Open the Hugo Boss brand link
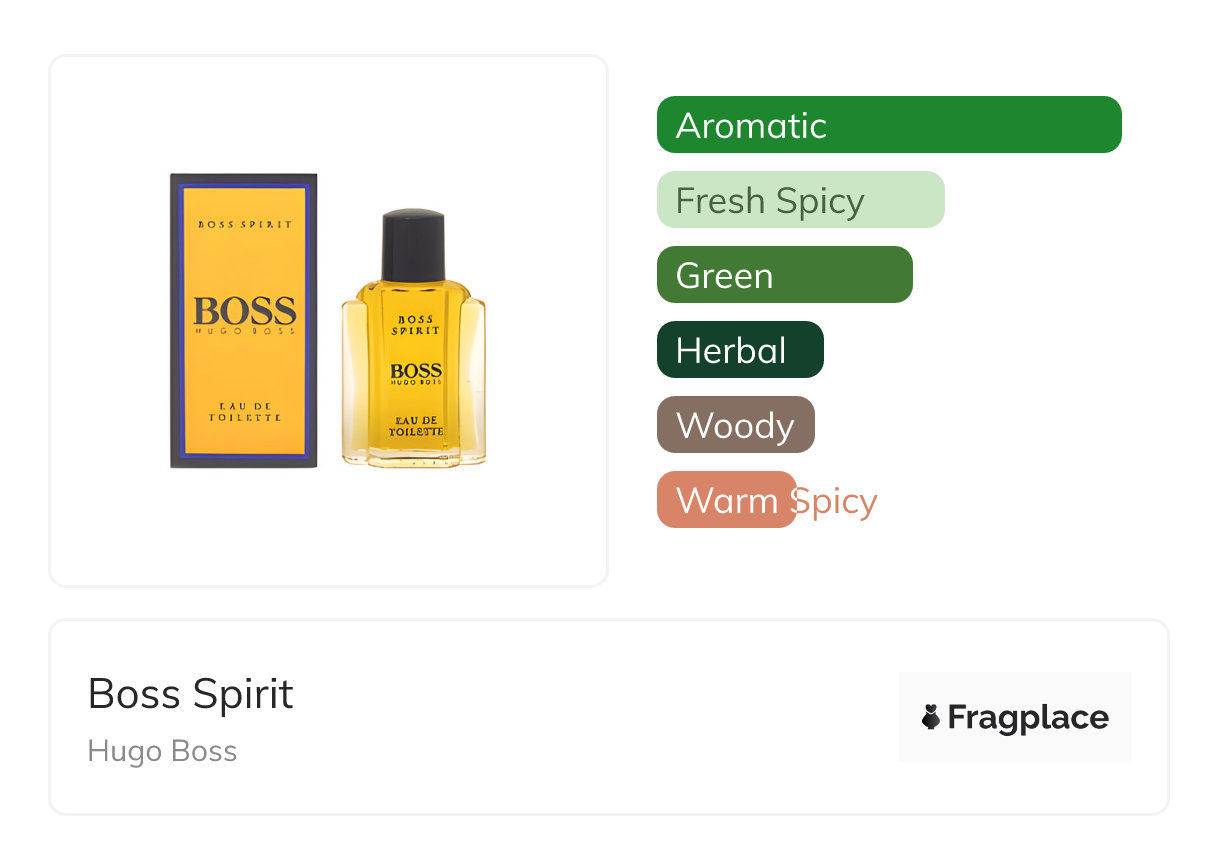Viewport: 1218px width, 864px height. click(162, 751)
